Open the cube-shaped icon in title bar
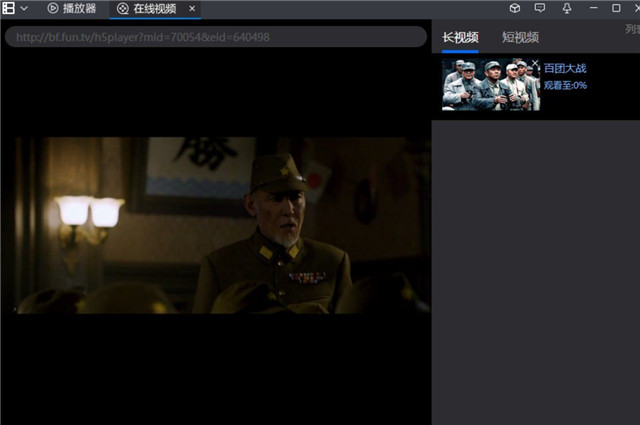Screen dimensions: 640x425 (x=515, y=8)
